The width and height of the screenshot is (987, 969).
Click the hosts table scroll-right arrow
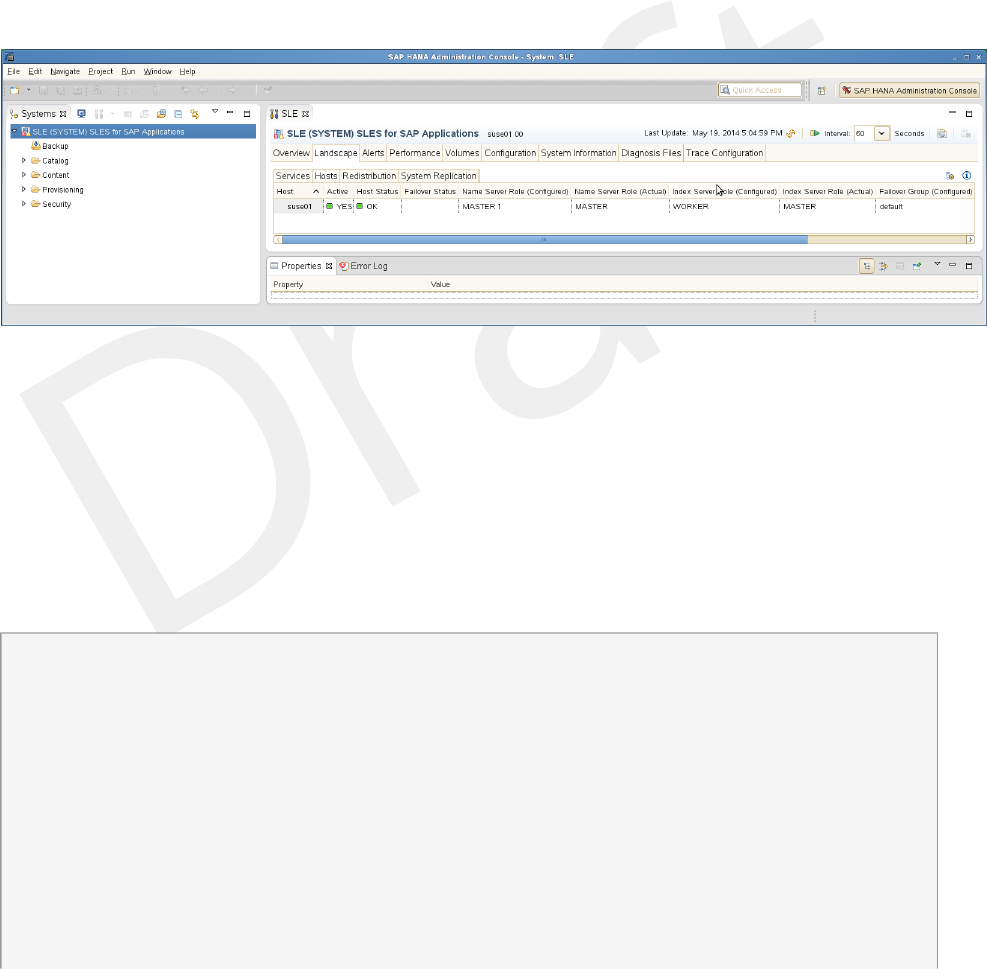pyautogui.click(x=970, y=239)
